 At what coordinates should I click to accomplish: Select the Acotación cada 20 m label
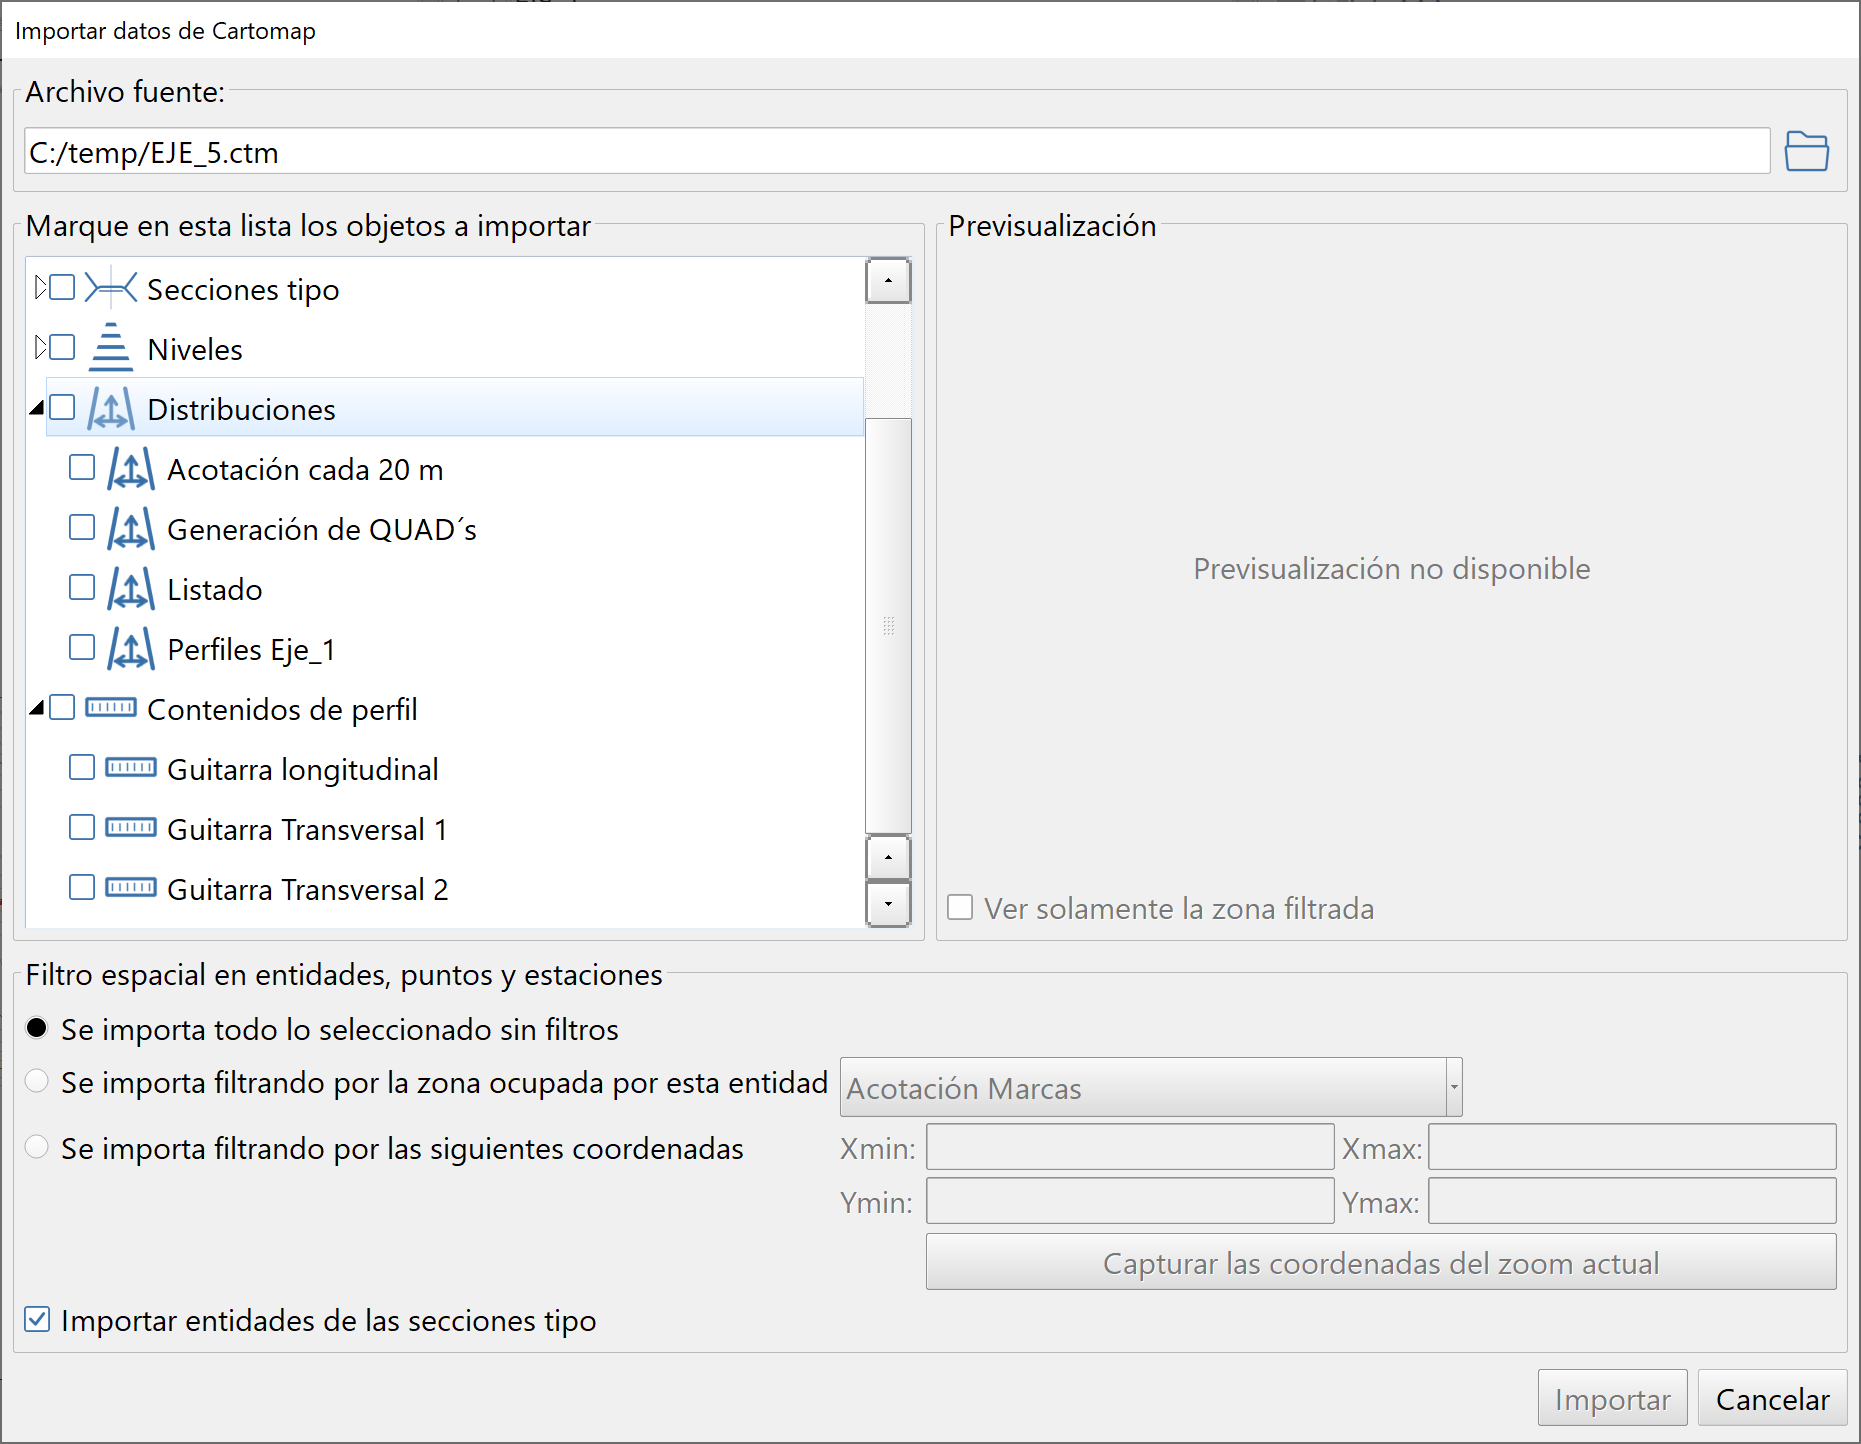305,469
